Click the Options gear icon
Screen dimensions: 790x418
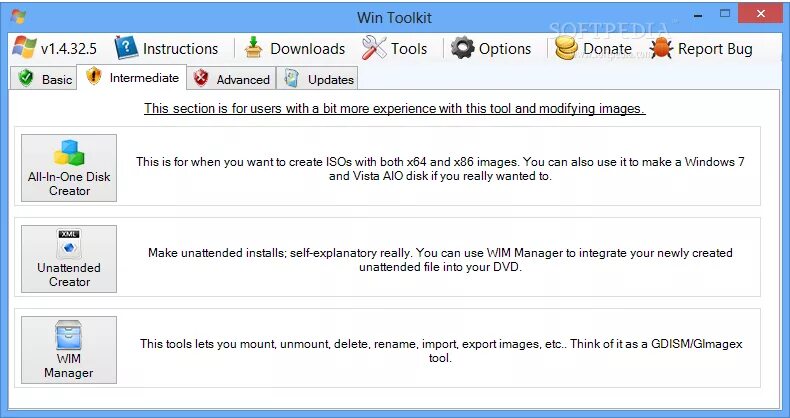(x=463, y=48)
